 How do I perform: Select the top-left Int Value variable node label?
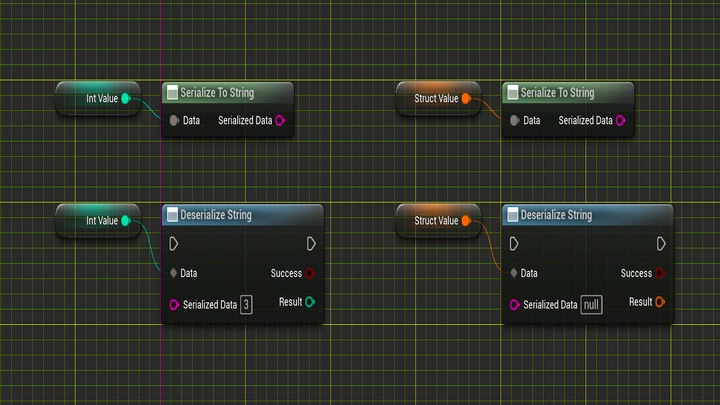click(x=102, y=98)
